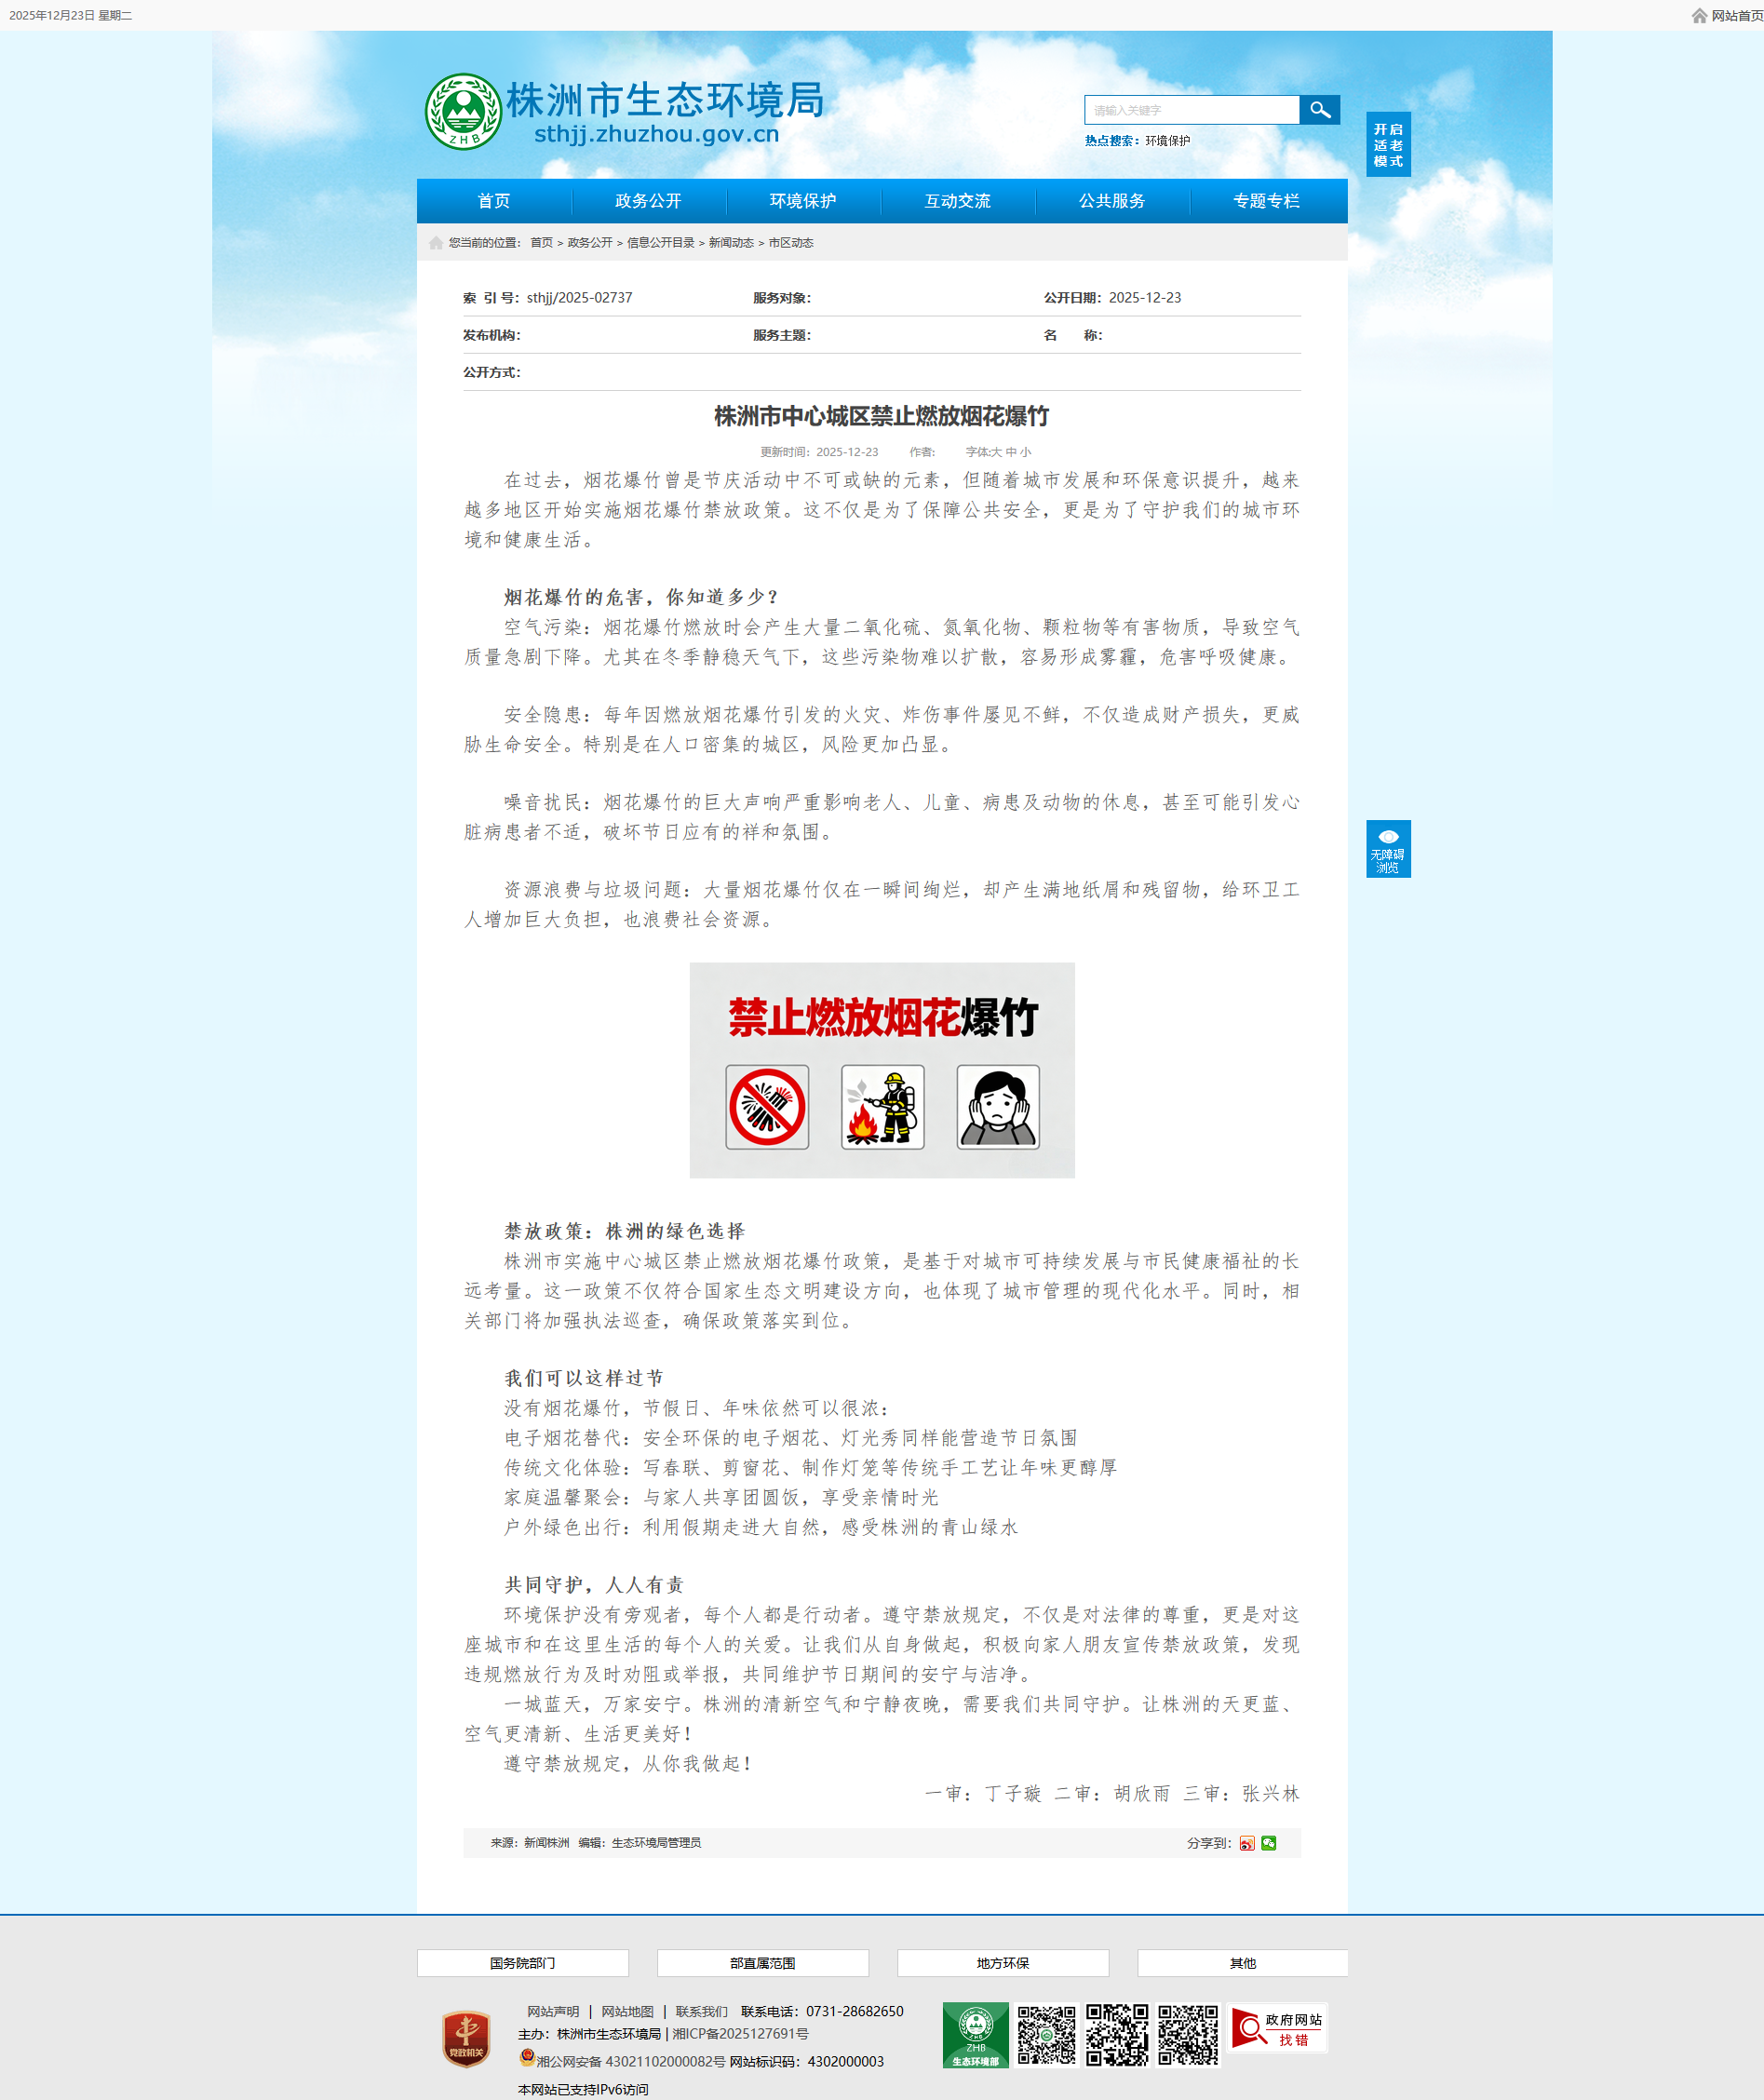This screenshot has height=2100, width=1764.
Task: Click the magnifier search button
Action: (1319, 110)
